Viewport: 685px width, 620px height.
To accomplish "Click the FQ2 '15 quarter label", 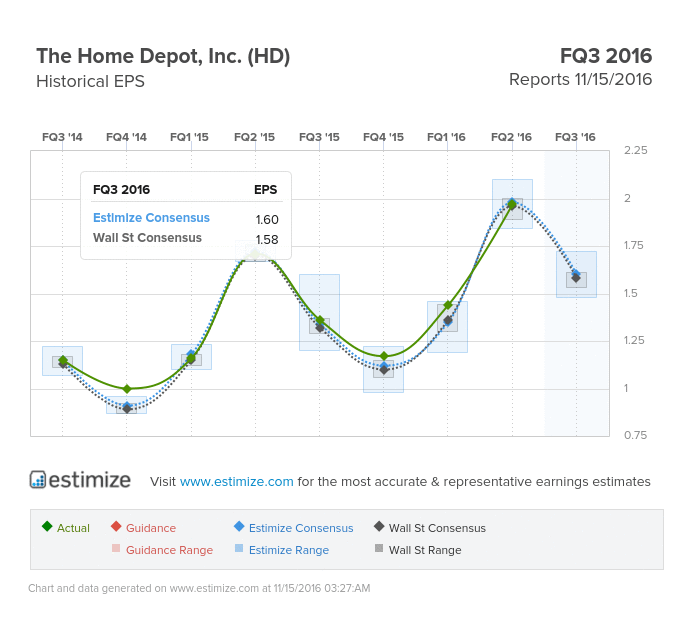I will click(254, 137).
